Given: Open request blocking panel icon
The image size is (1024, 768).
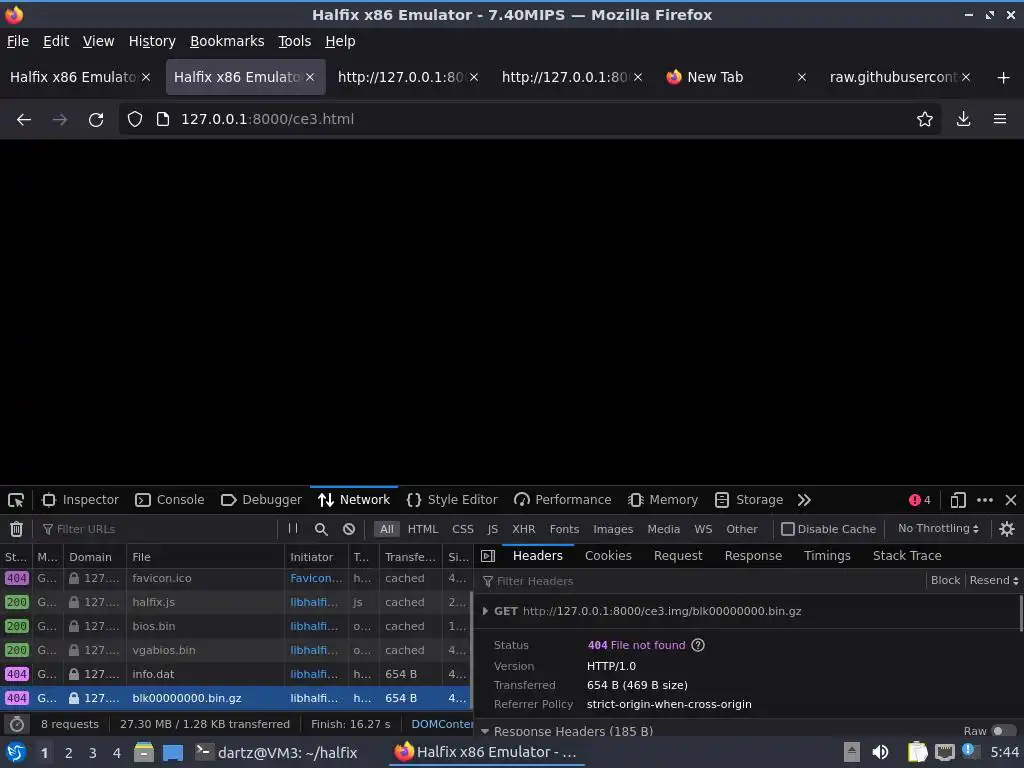Looking at the screenshot, I should point(349,529).
